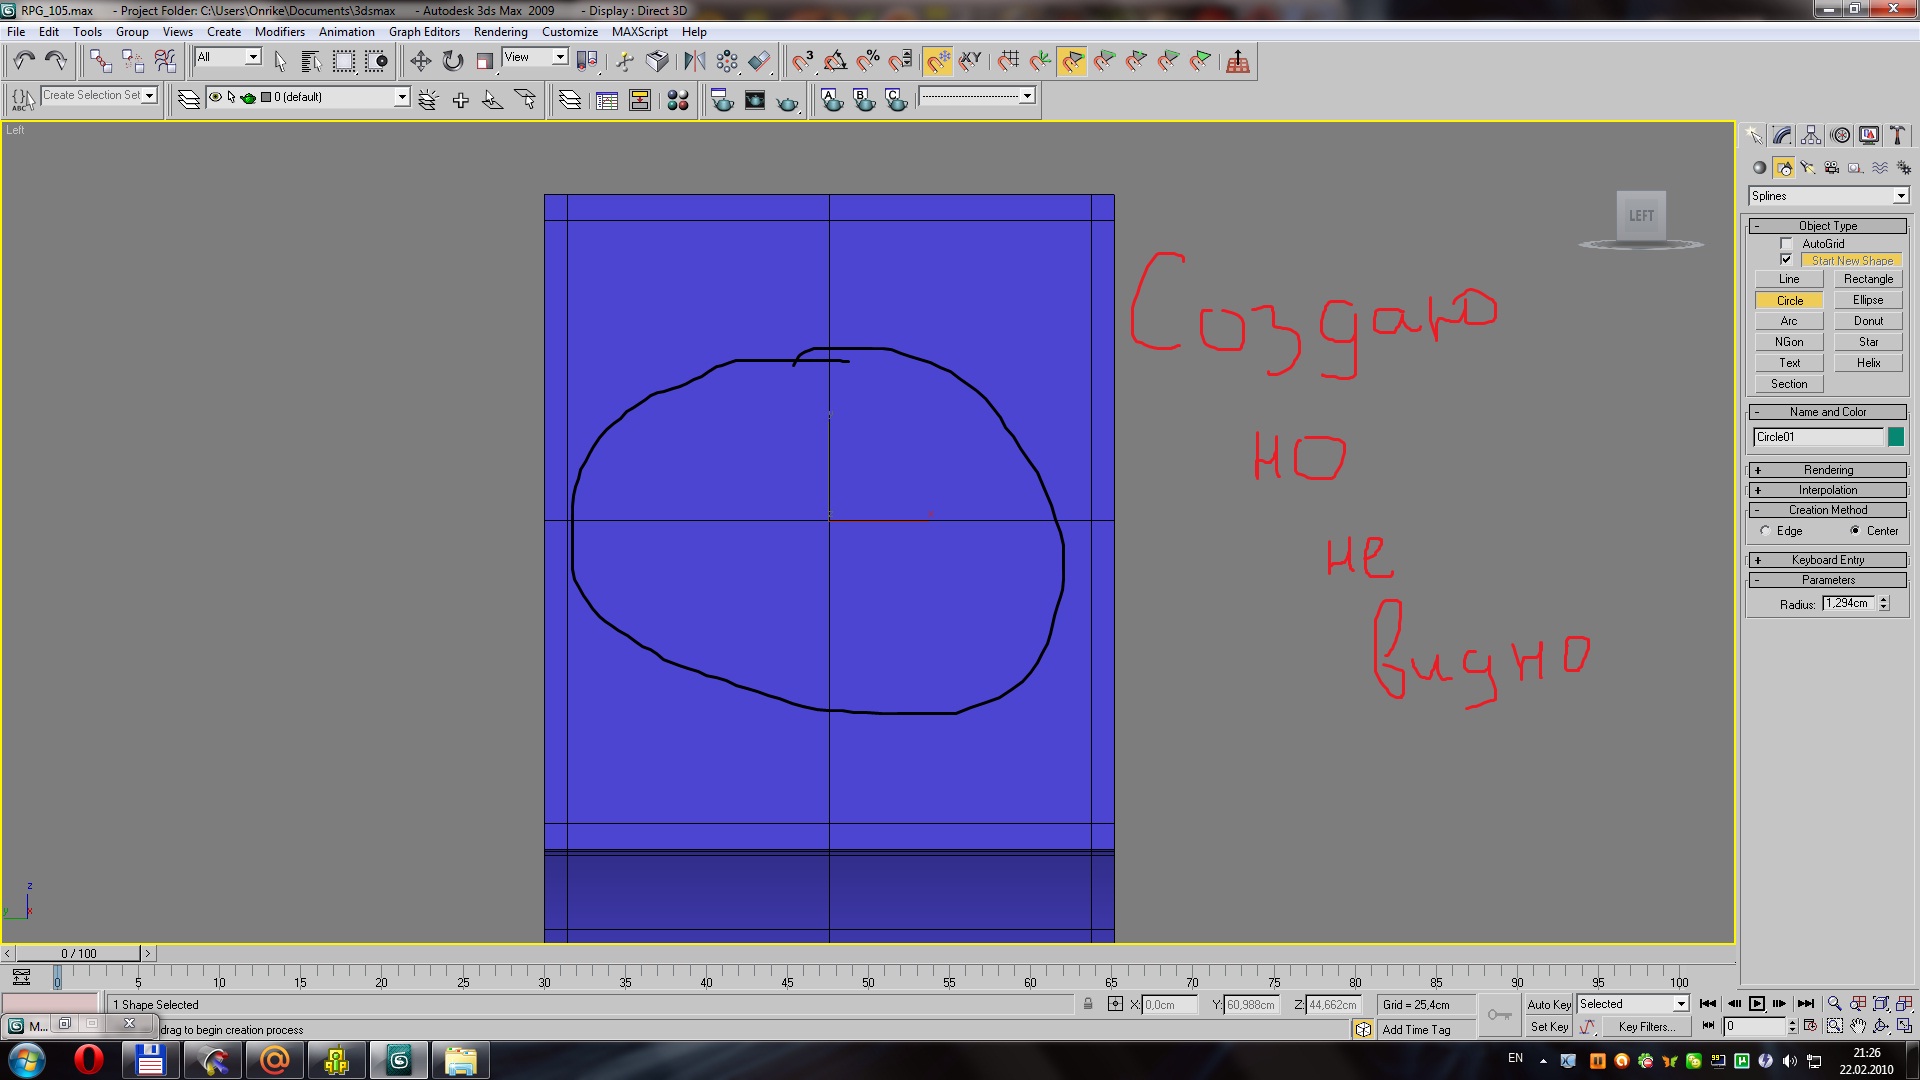Screen dimensions: 1920x1080
Task: Select the Select and Rotate tool
Action: pos(453,61)
